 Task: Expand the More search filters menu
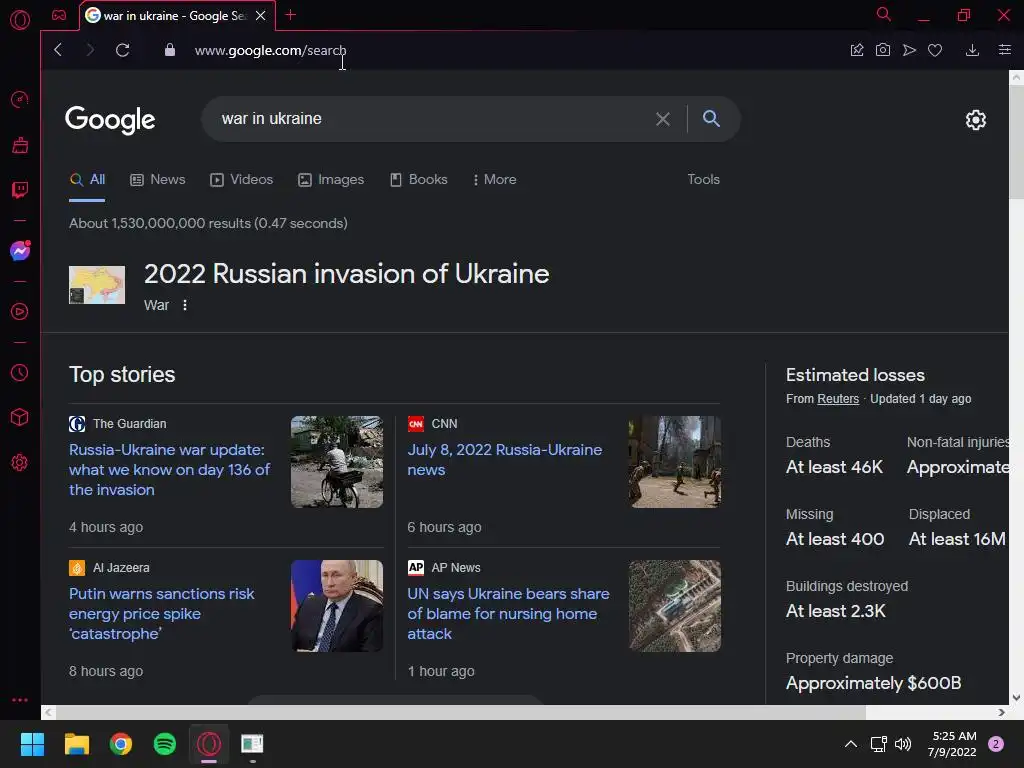tap(495, 180)
